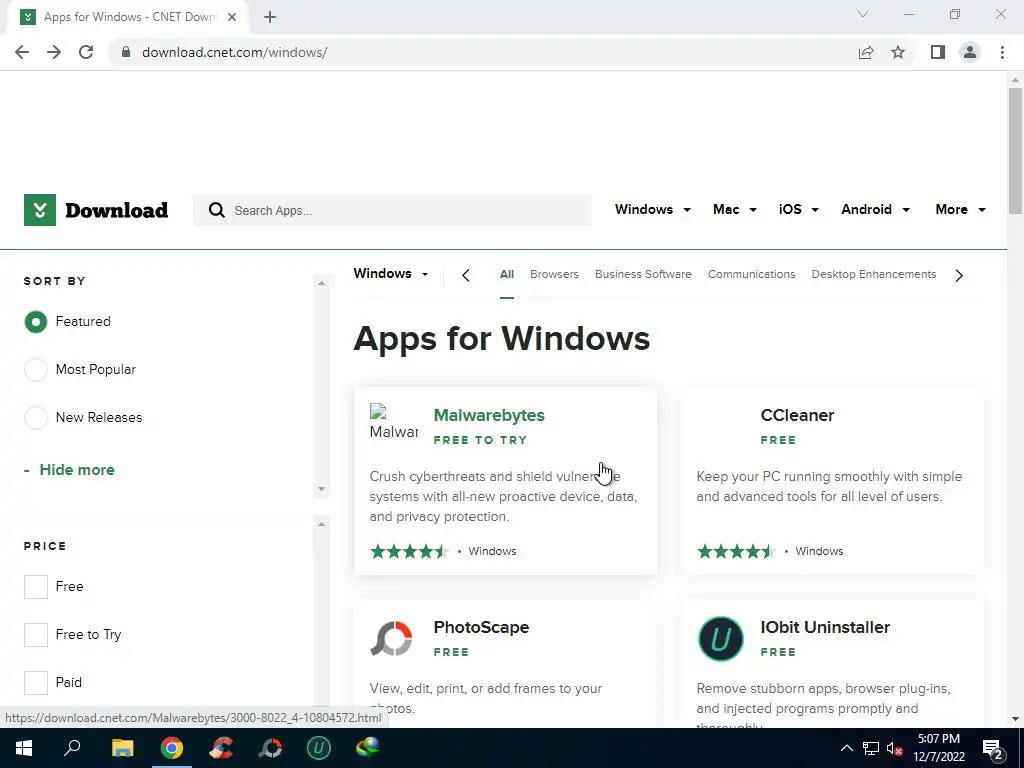Open the Malwarebytes app link
Image resolution: width=1024 pixels, height=768 pixels.
(x=489, y=415)
